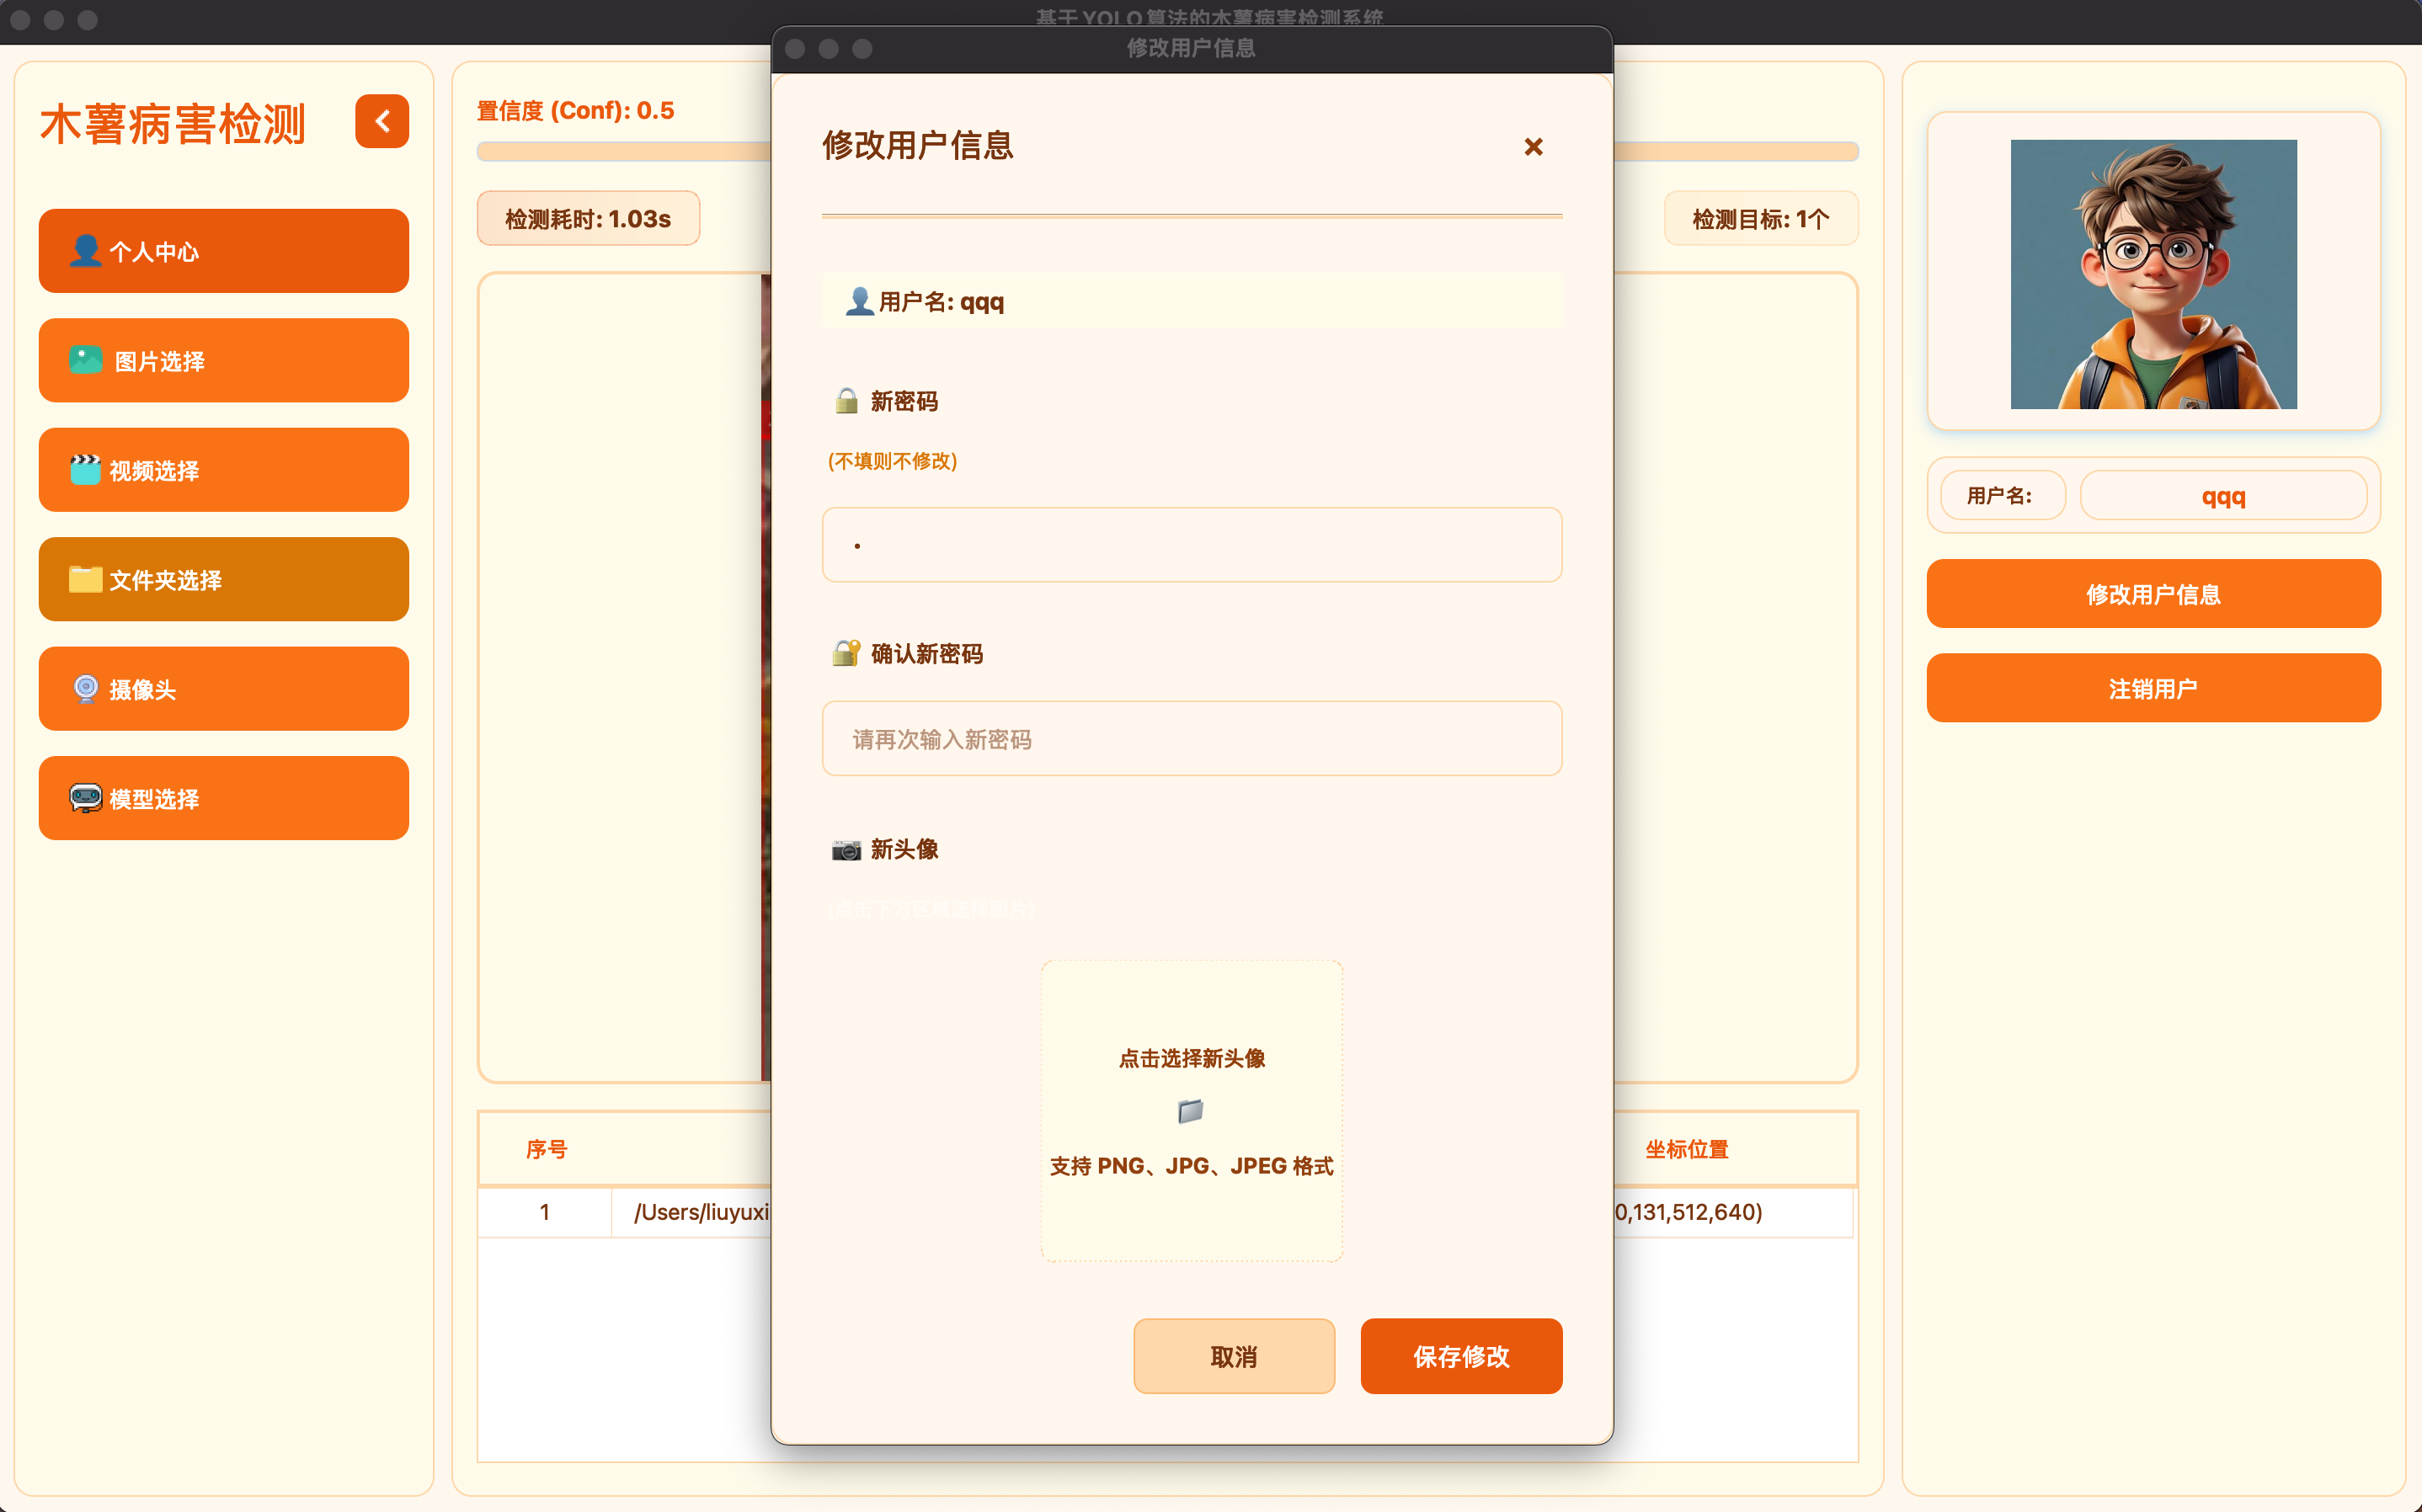Viewport: 2422px width, 1512px height.
Task: Open 个人中心 via its user icon
Action: tap(85, 251)
